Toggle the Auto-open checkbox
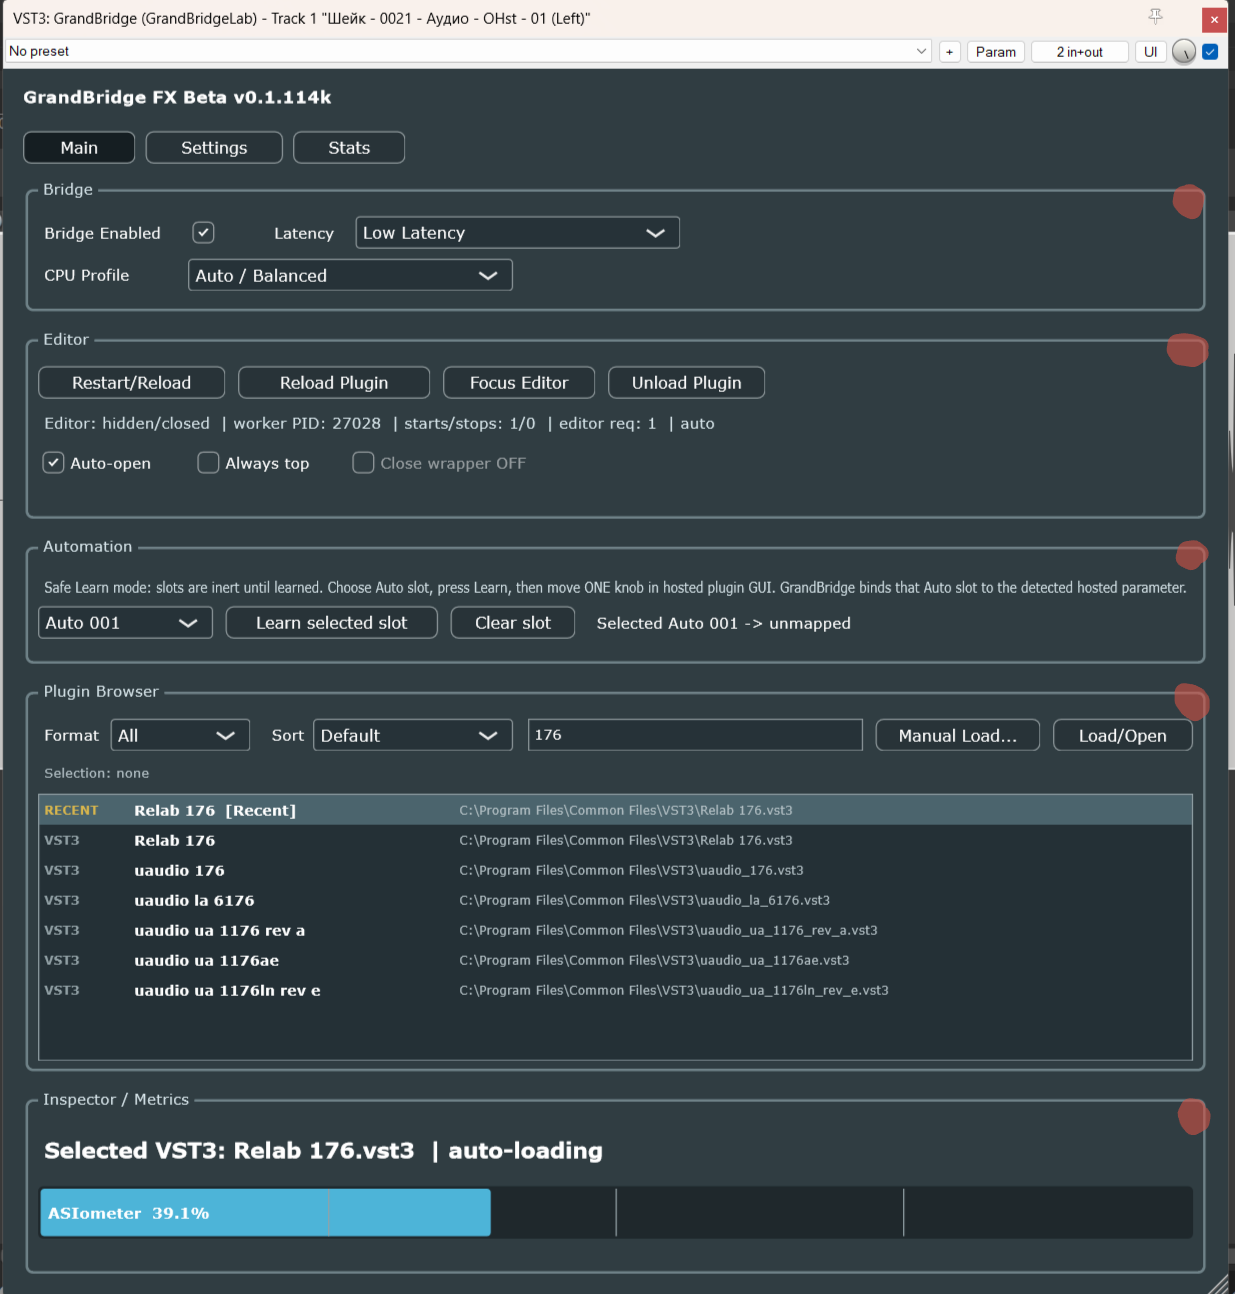Image resolution: width=1235 pixels, height=1294 pixels. (x=54, y=463)
